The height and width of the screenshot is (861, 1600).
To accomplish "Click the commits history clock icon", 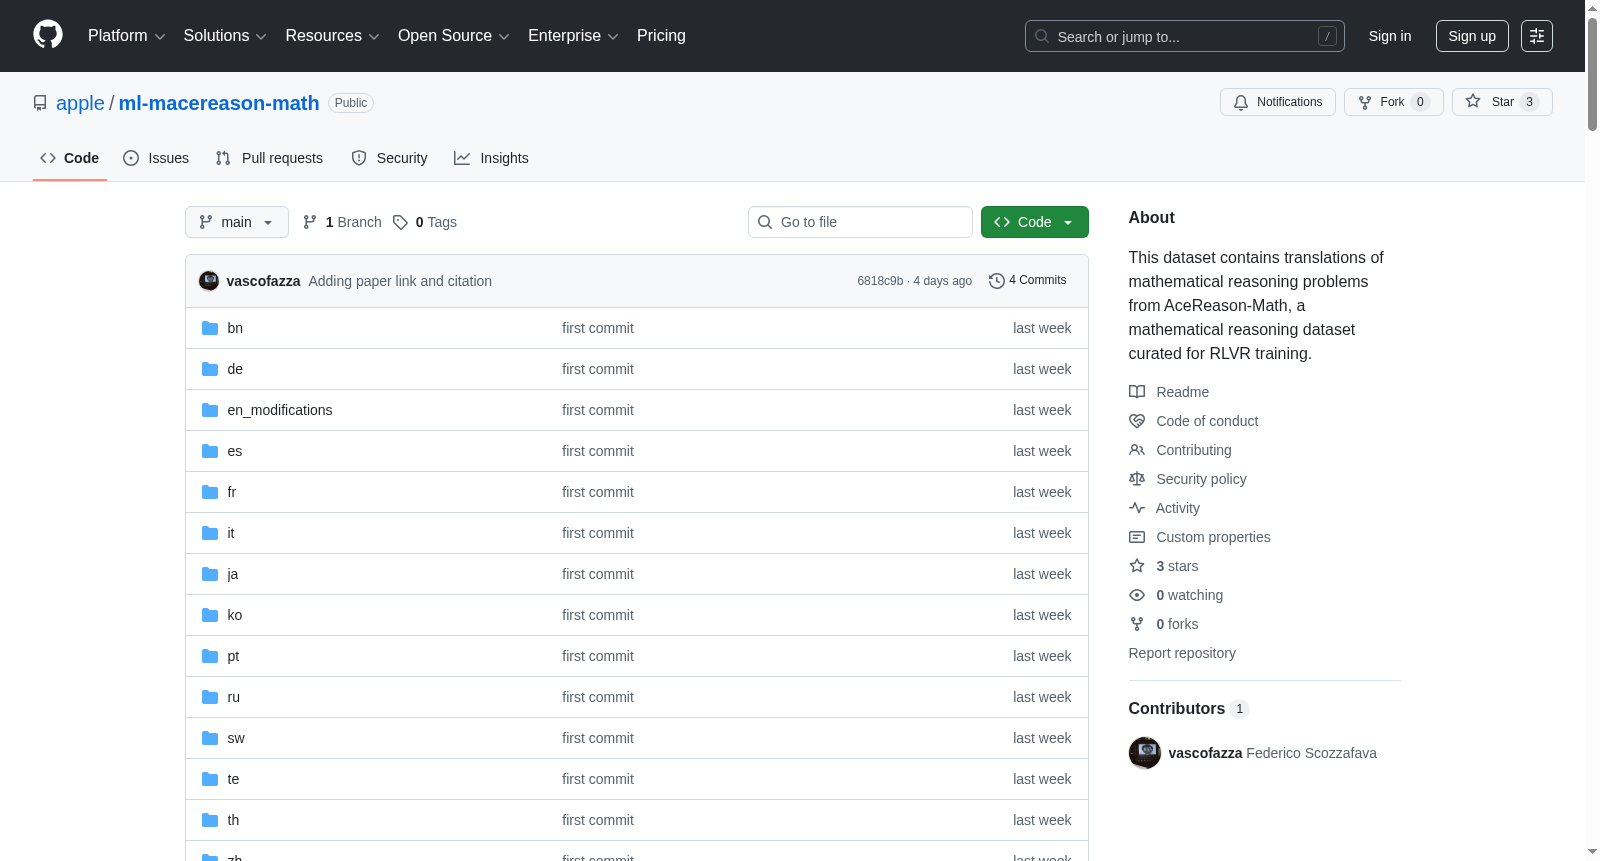I will [x=996, y=281].
